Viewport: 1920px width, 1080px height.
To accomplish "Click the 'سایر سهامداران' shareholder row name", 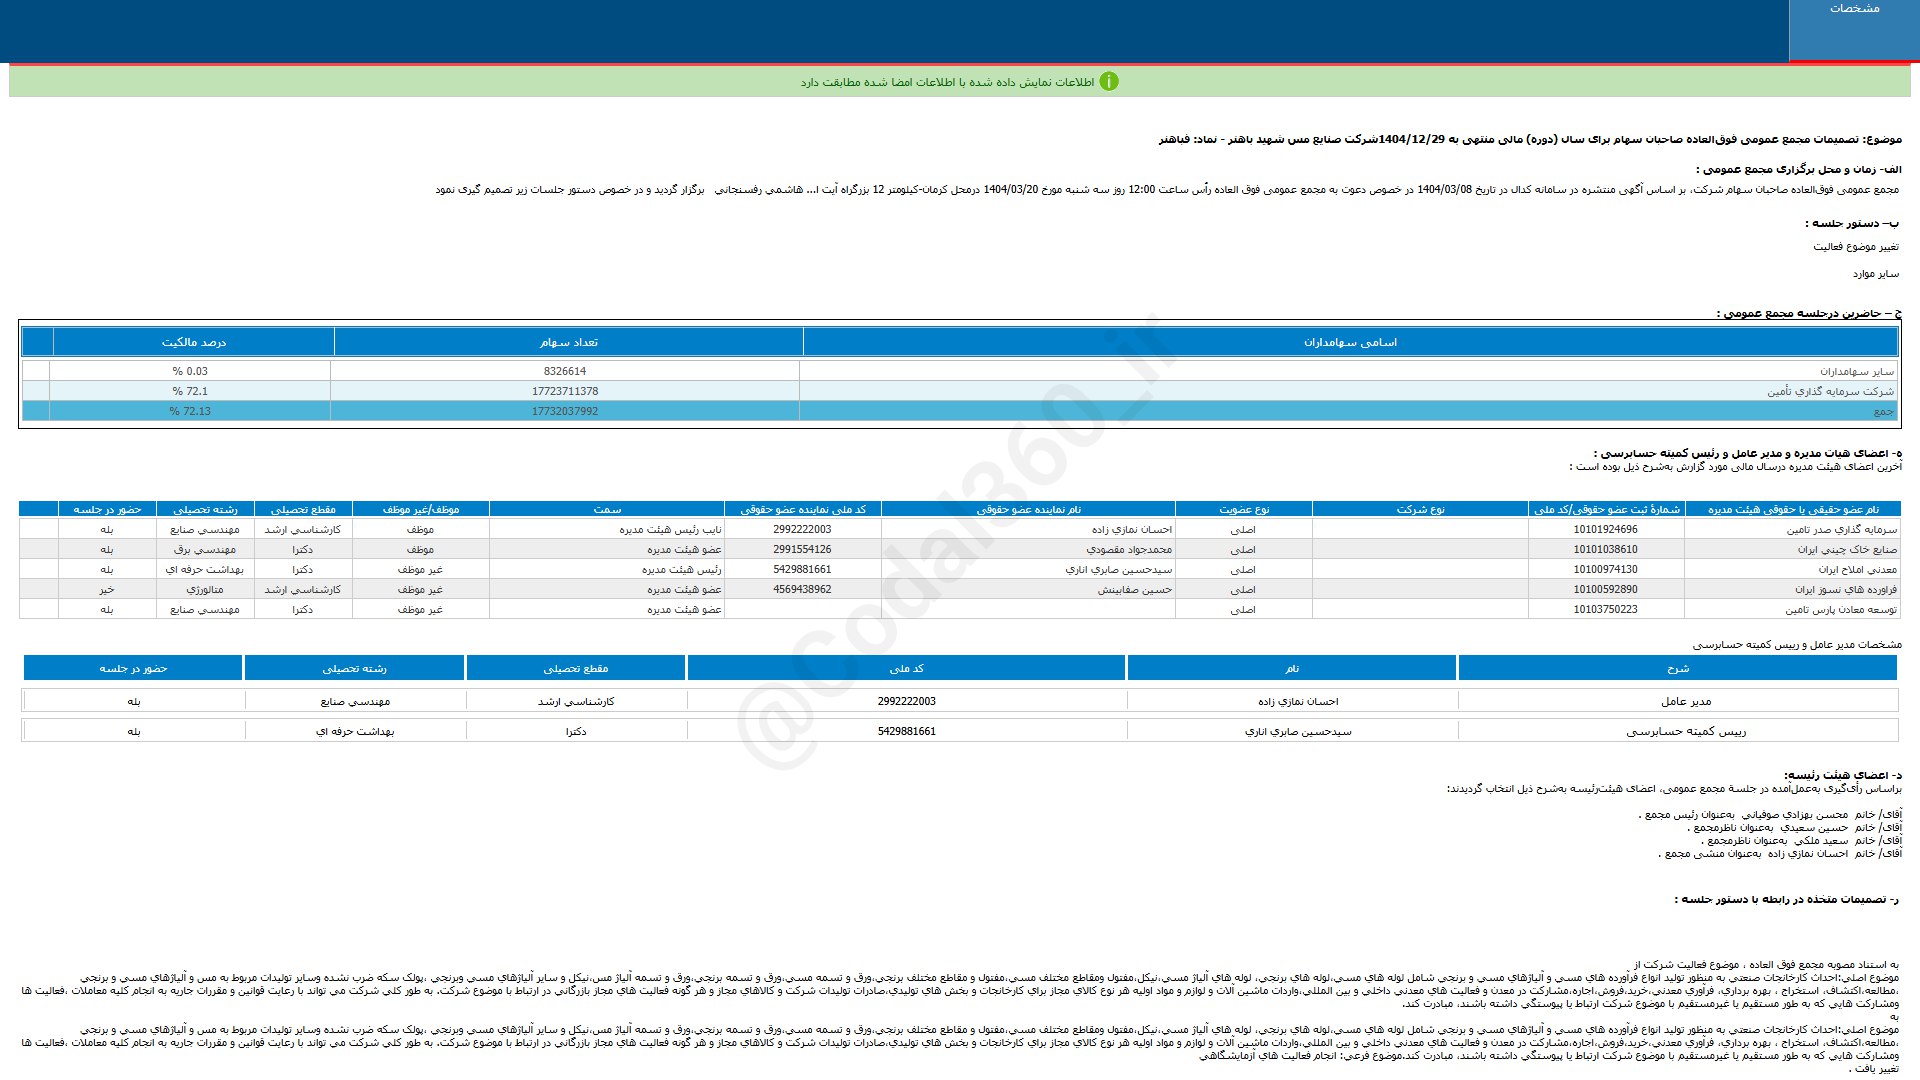I will (1857, 371).
